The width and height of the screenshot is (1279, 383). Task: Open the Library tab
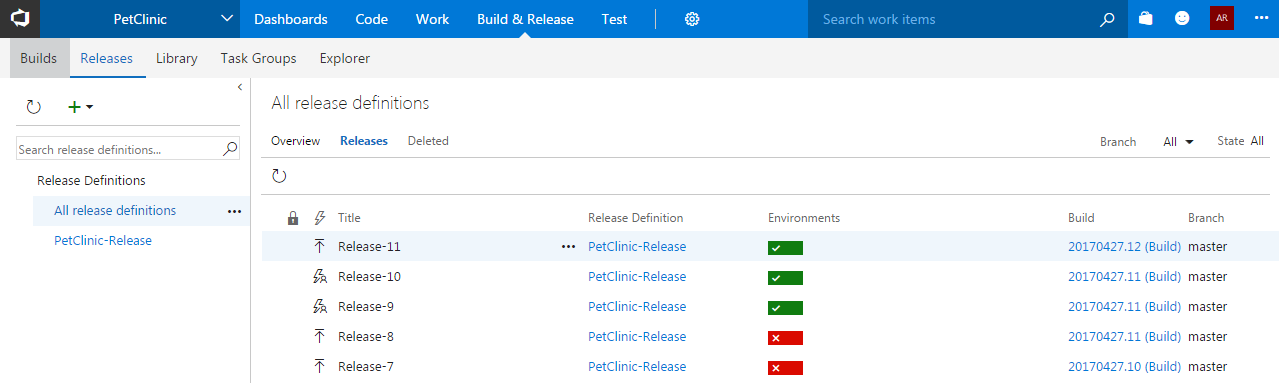tap(177, 58)
